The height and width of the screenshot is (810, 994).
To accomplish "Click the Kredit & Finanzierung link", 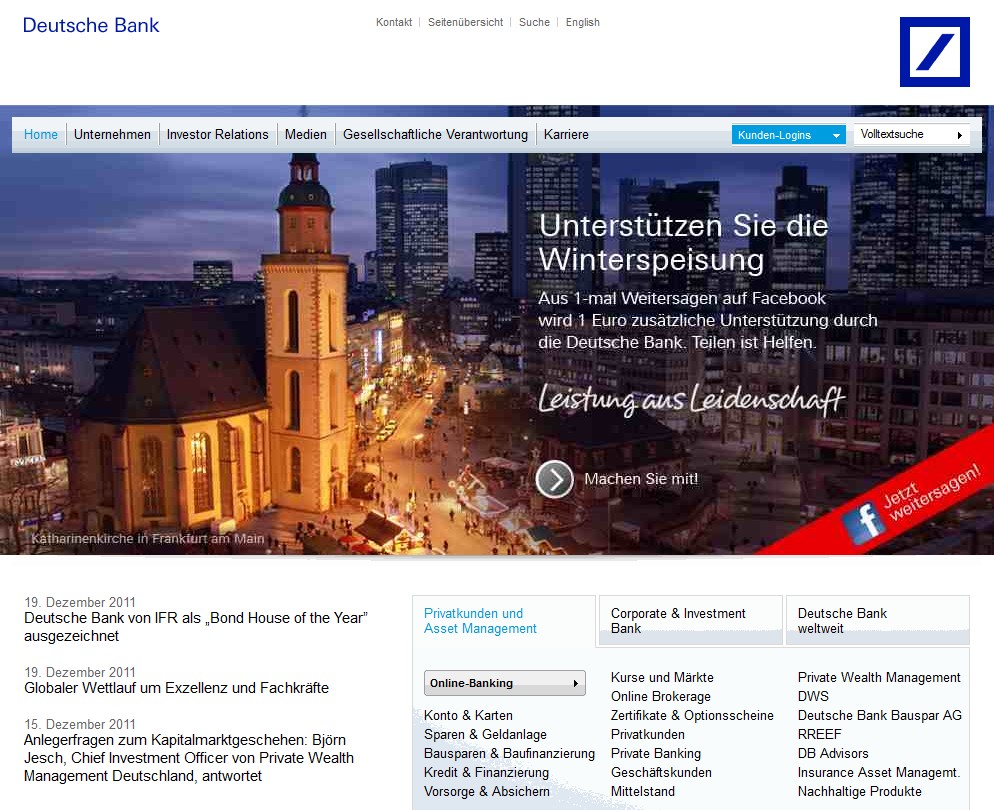I will point(486,773).
